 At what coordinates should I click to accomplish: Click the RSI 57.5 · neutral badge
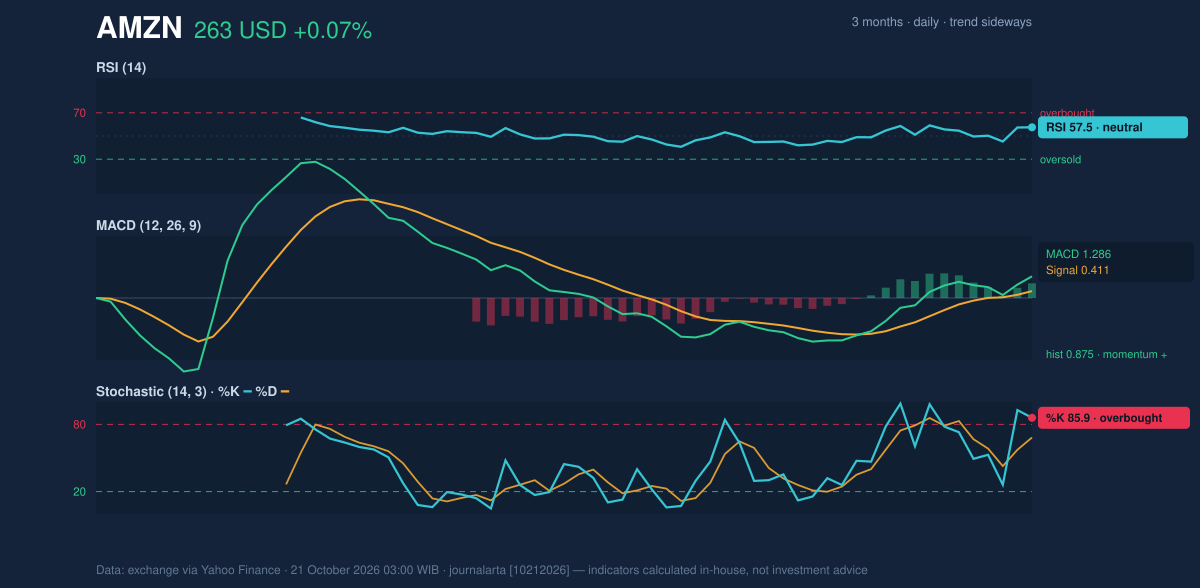1113,128
